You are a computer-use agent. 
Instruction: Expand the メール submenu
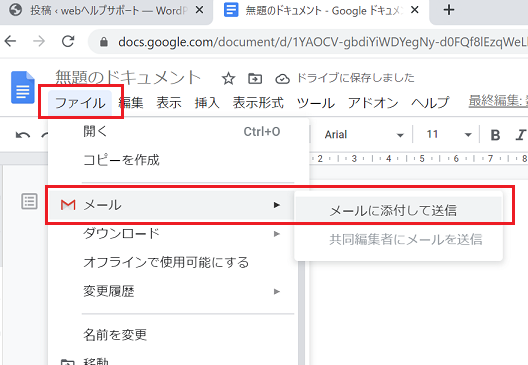click(172, 205)
